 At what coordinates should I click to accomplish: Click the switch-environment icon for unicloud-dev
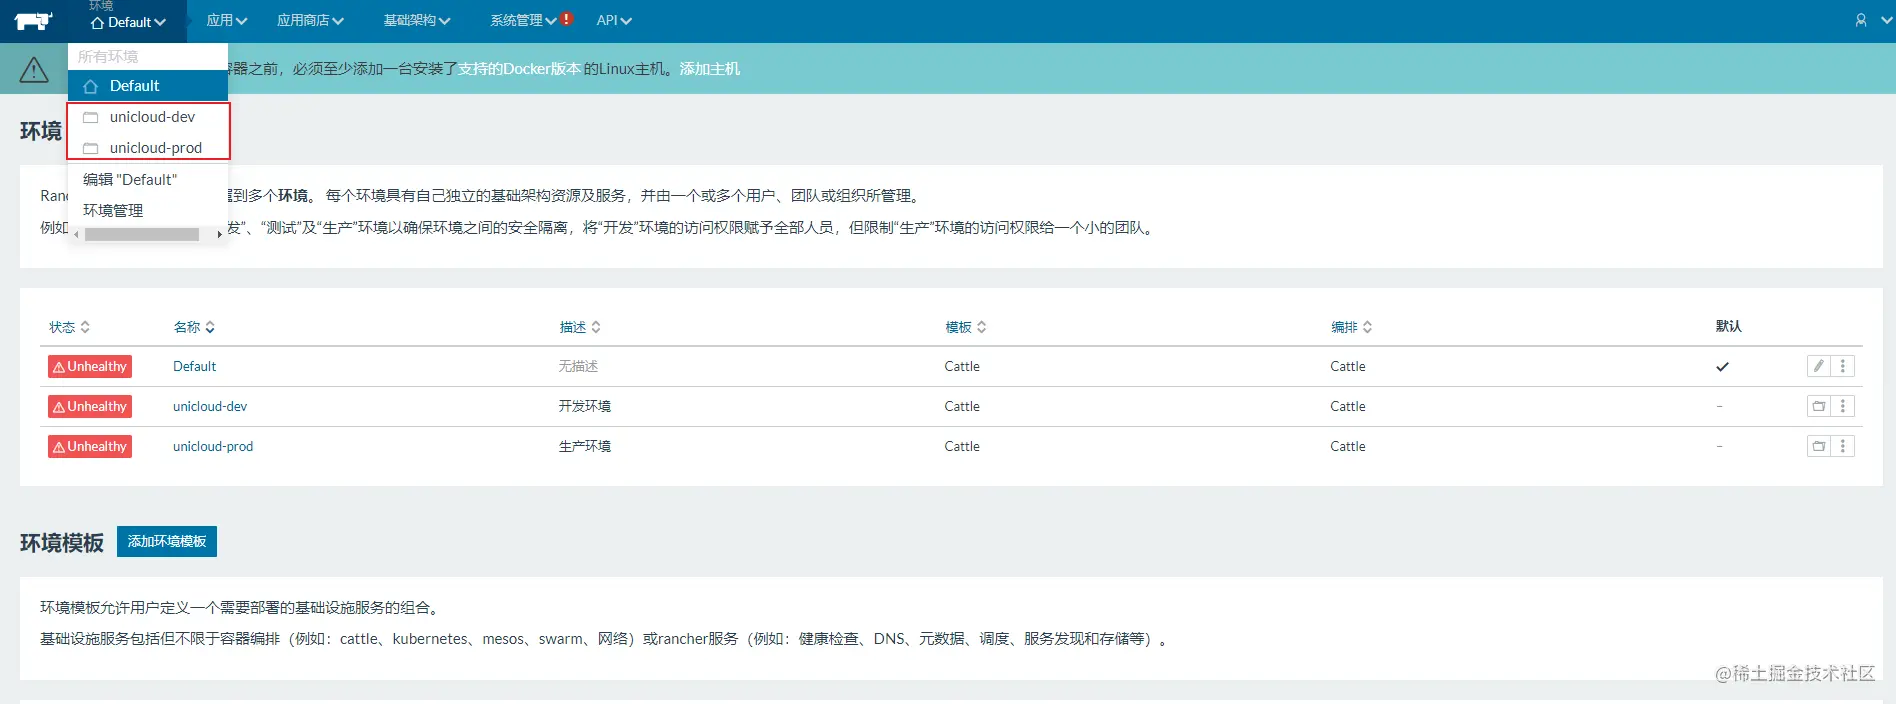click(1819, 406)
